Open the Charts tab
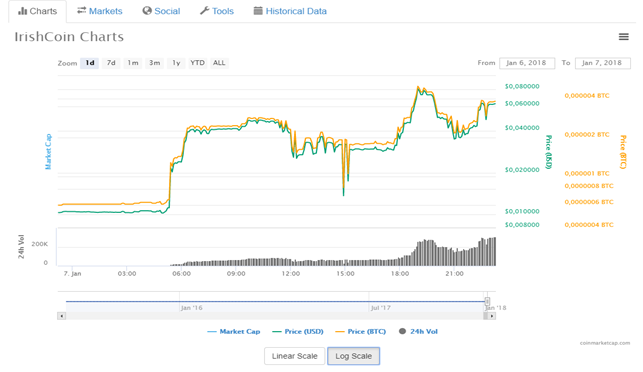Viewport: 643px width, 372px height. click(x=37, y=11)
